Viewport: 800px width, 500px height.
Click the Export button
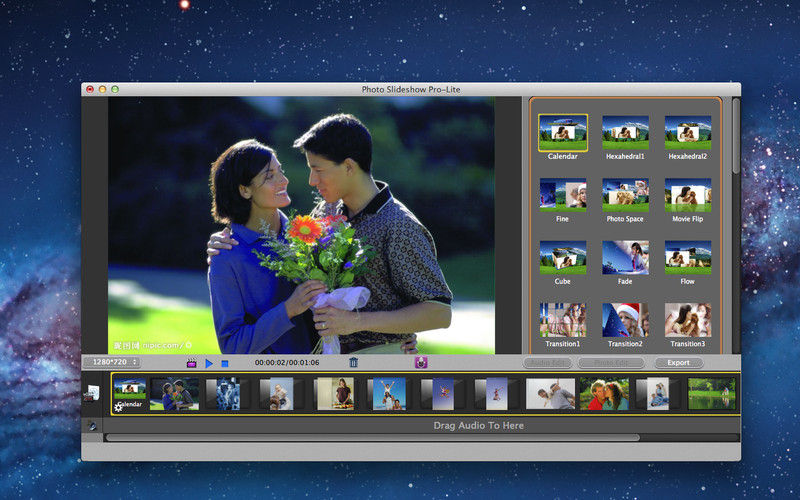[x=679, y=362]
